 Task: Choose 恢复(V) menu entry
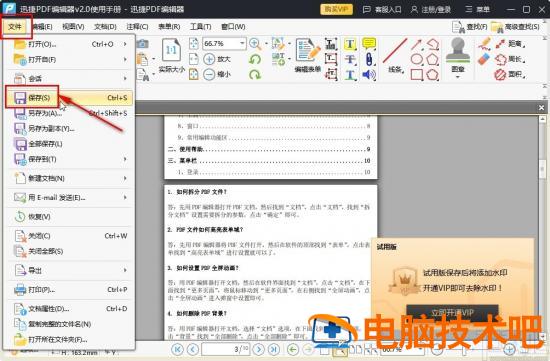tap(69, 217)
